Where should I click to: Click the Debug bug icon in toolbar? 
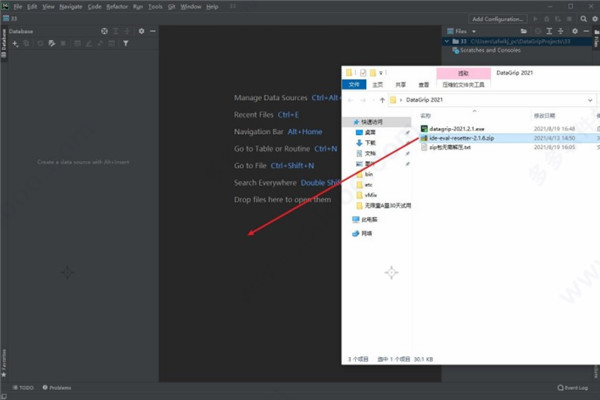pyautogui.click(x=547, y=19)
